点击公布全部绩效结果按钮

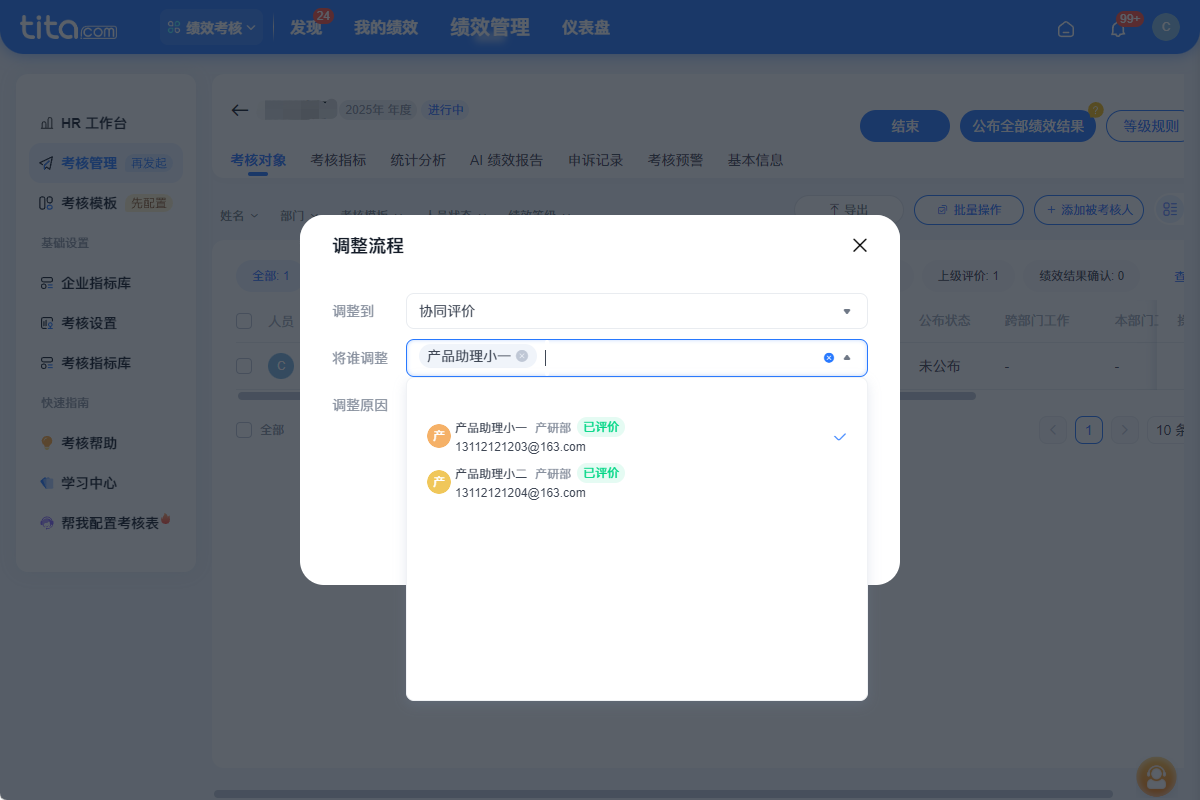click(1027, 126)
